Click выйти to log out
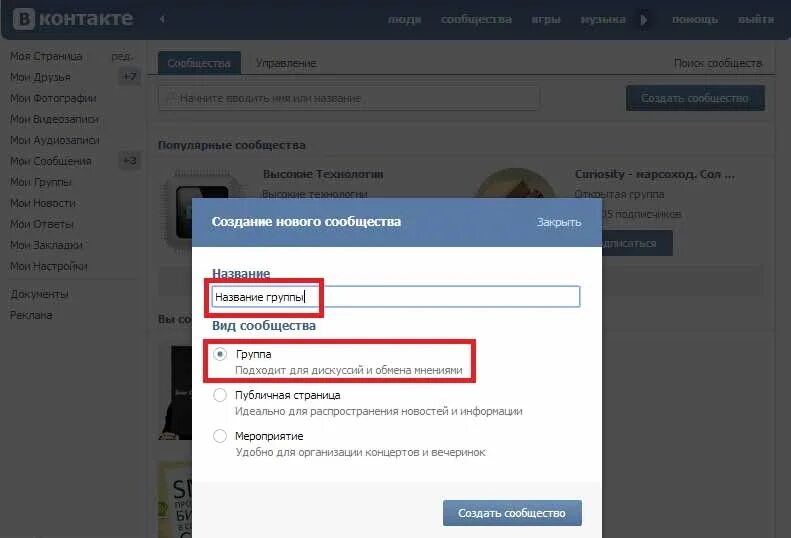The image size is (791, 538). click(x=756, y=20)
